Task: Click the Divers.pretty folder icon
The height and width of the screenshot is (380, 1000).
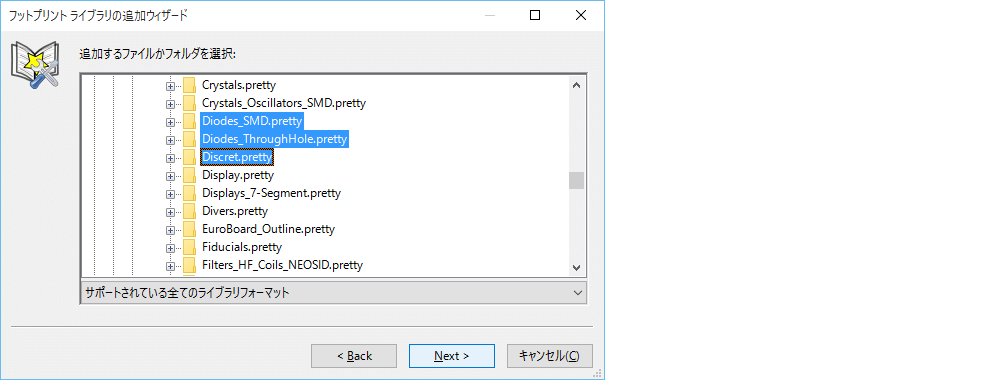Action: [x=189, y=211]
